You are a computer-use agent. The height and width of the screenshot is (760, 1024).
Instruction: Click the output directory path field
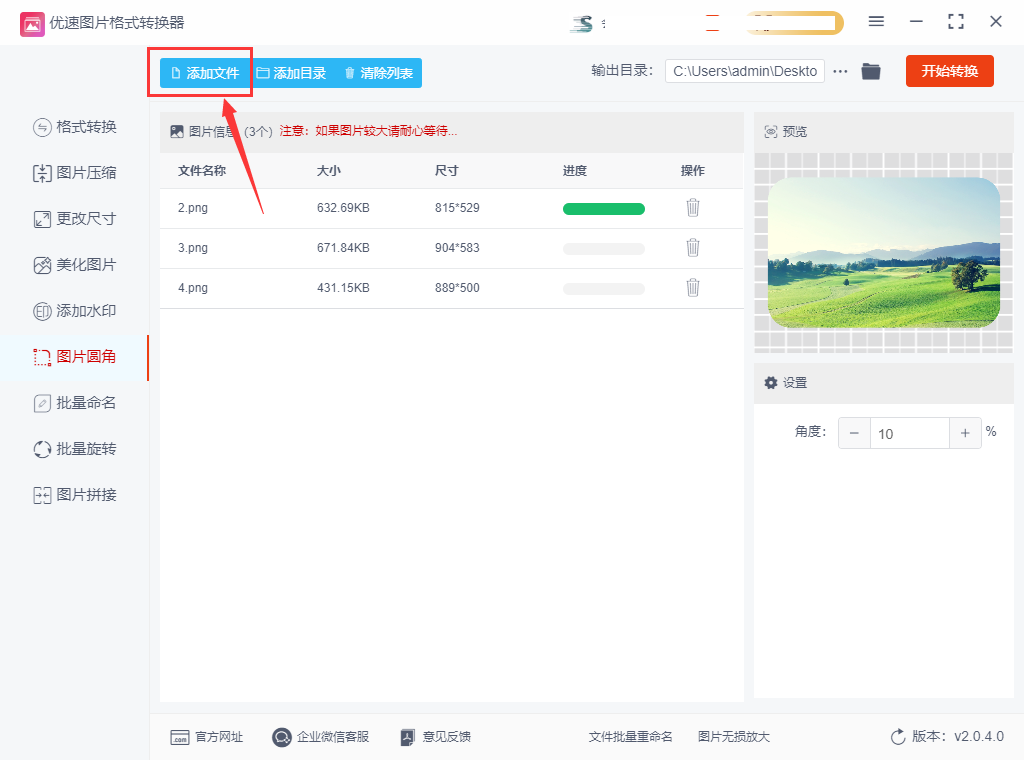click(744, 71)
